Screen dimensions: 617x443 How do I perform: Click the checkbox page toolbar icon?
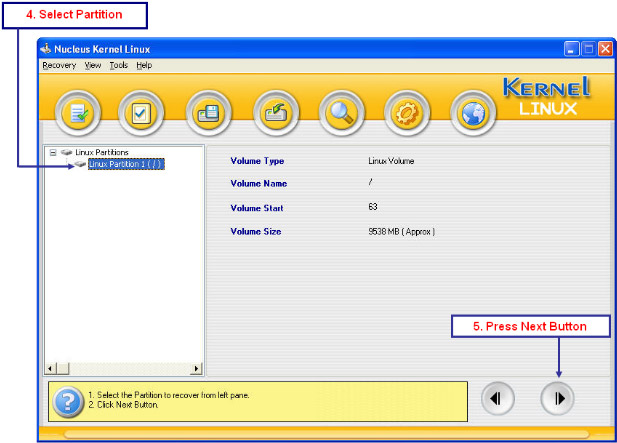pyautogui.click(x=141, y=113)
